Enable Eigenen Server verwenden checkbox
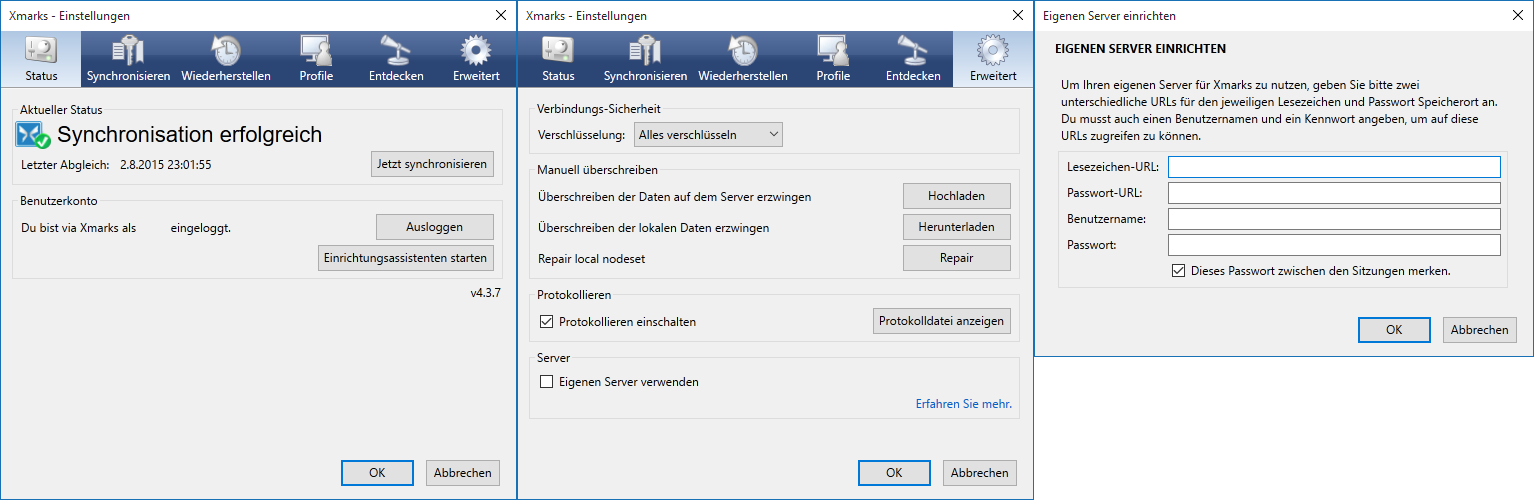The height and width of the screenshot is (500, 1535). [546, 381]
